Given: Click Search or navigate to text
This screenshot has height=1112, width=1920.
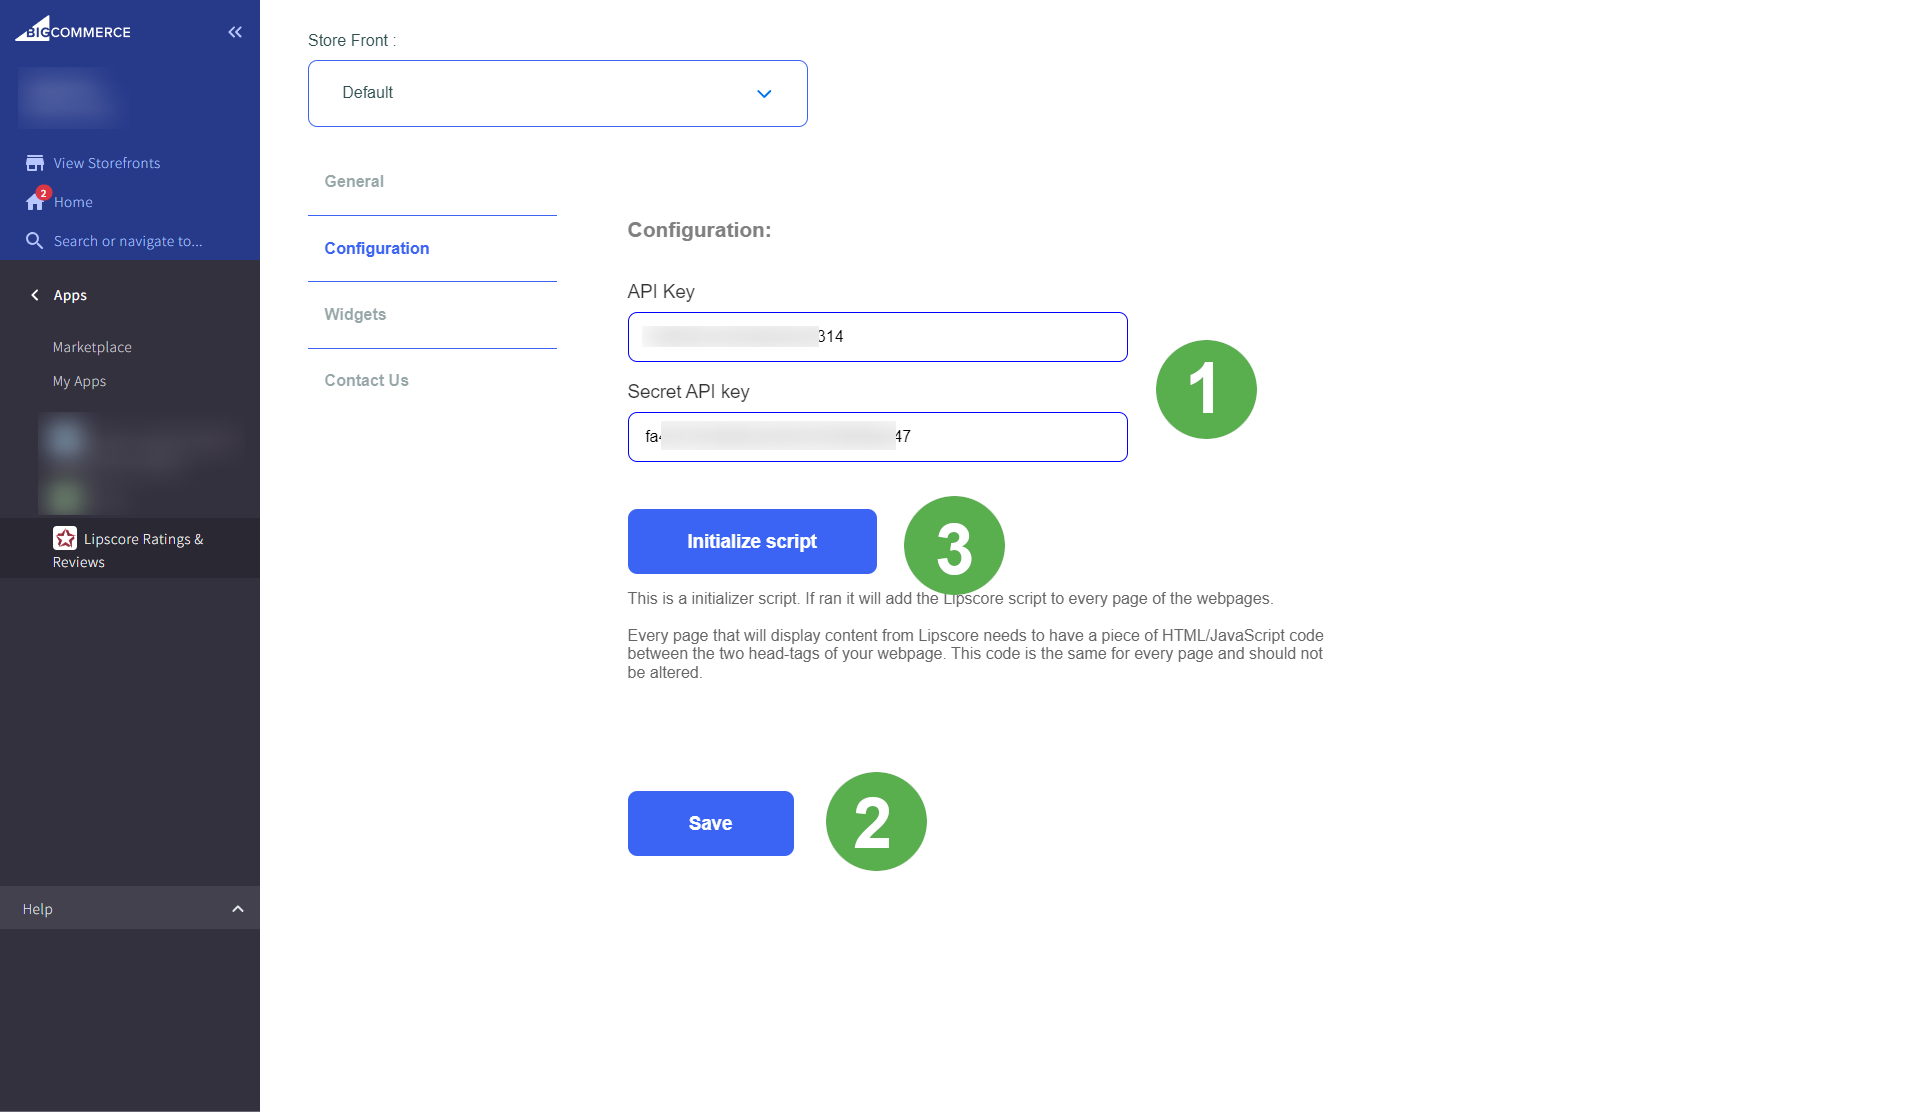Looking at the screenshot, I should point(128,241).
